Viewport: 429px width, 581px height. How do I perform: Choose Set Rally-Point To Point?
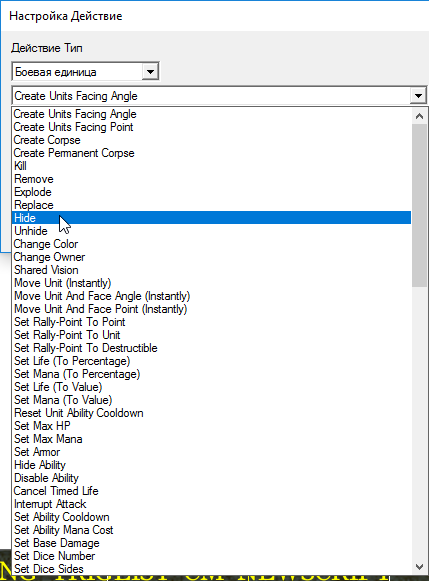pos(212,322)
